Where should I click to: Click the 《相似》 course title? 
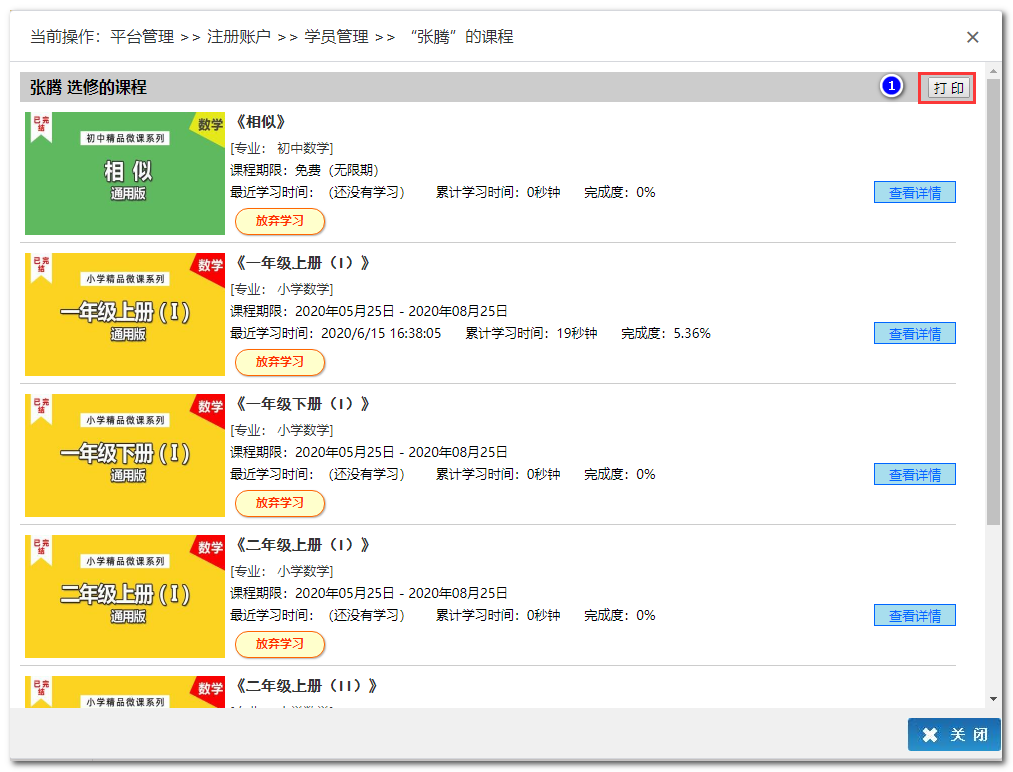(262, 122)
